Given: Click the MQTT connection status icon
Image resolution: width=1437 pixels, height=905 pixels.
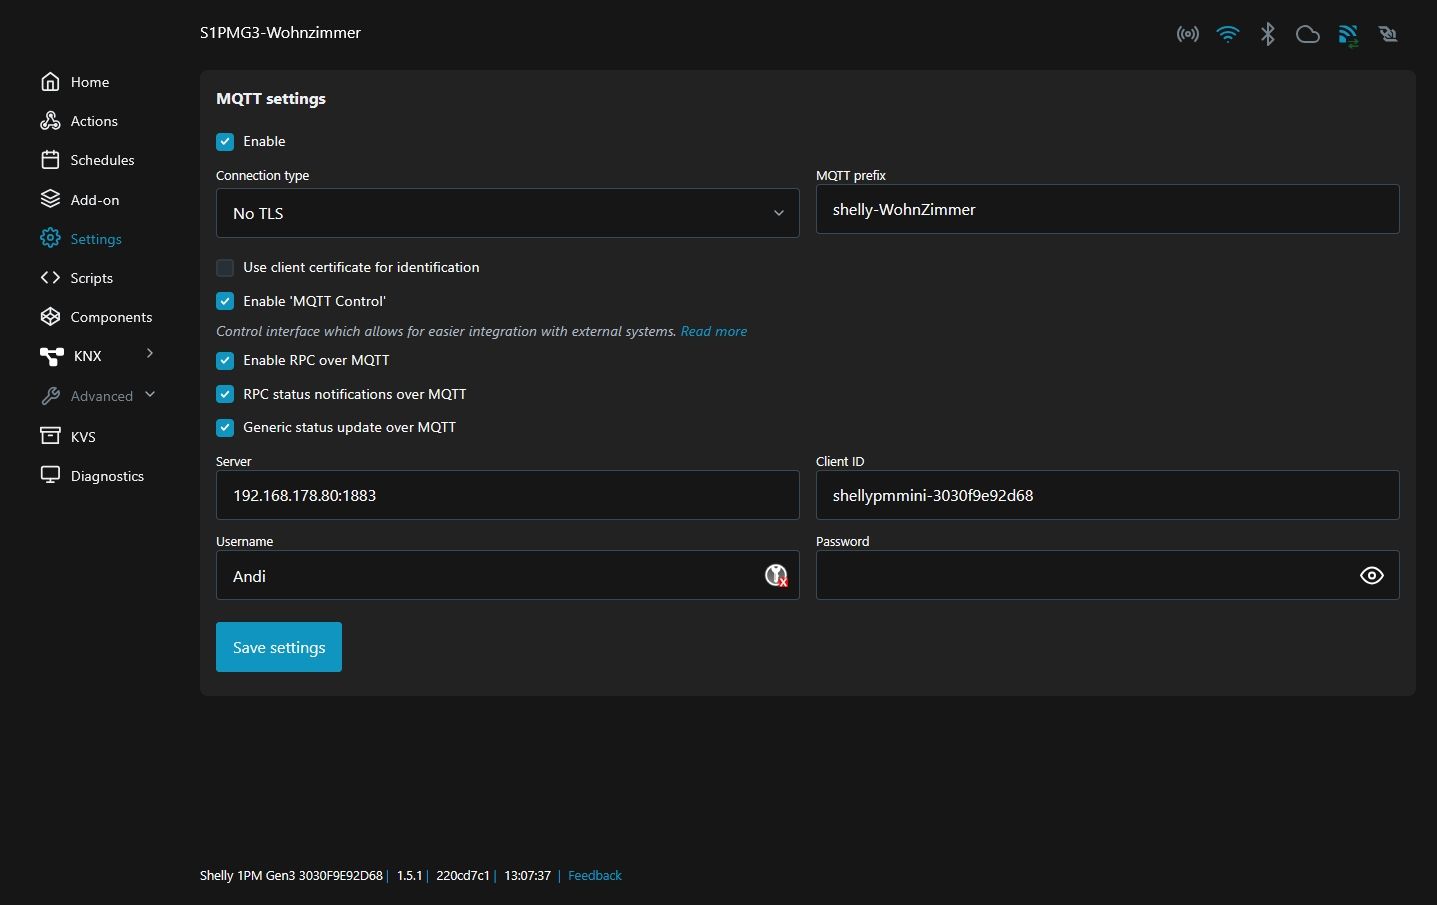Looking at the screenshot, I should (1348, 36).
